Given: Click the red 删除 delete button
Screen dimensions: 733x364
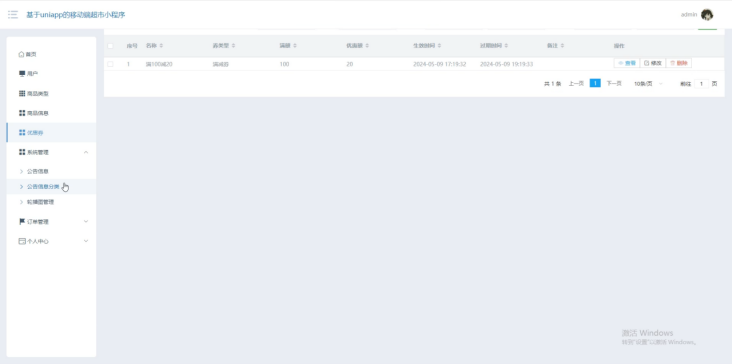Looking at the screenshot, I should (x=679, y=63).
